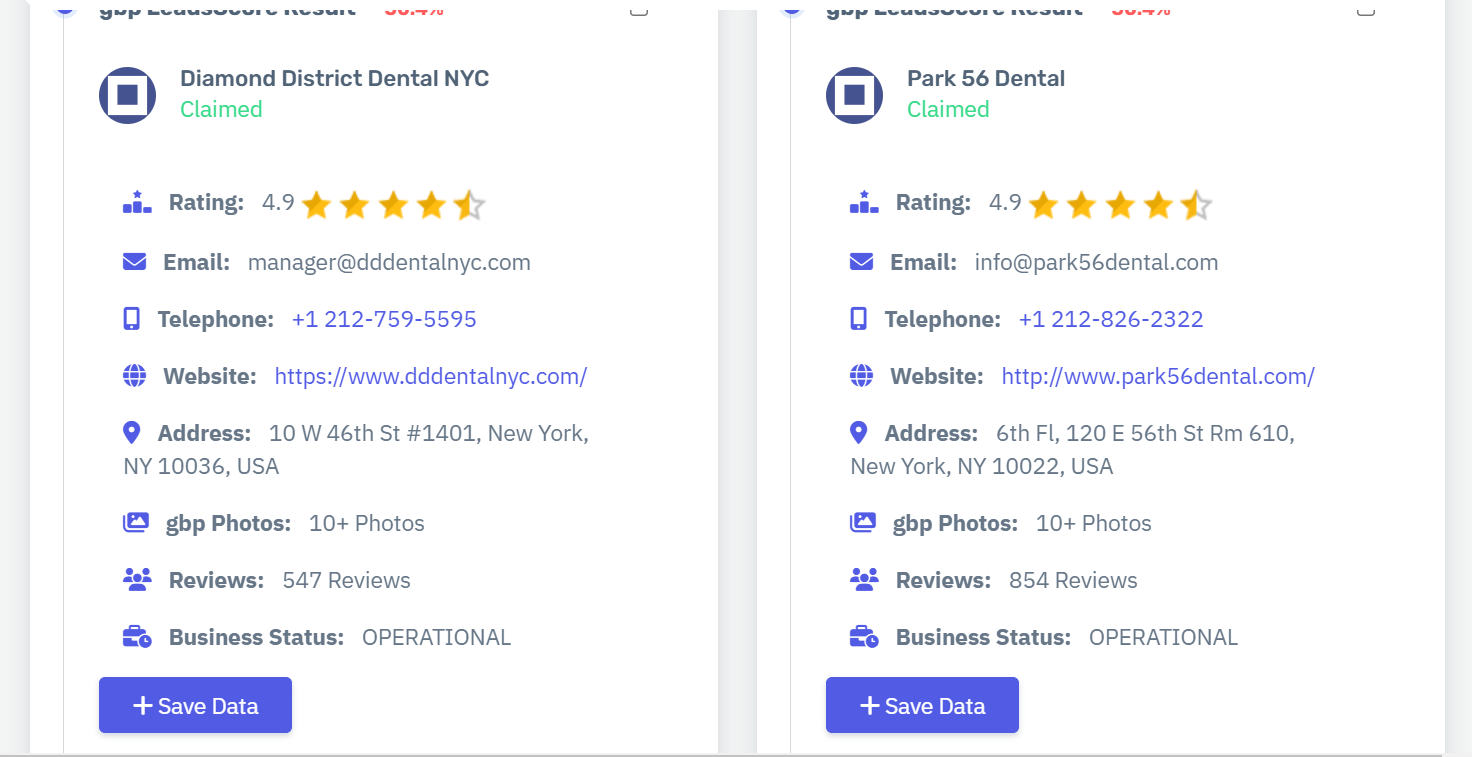Click globe icon beside dddentalnyc website
The height and width of the screenshot is (757, 1472).
(x=134, y=376)
